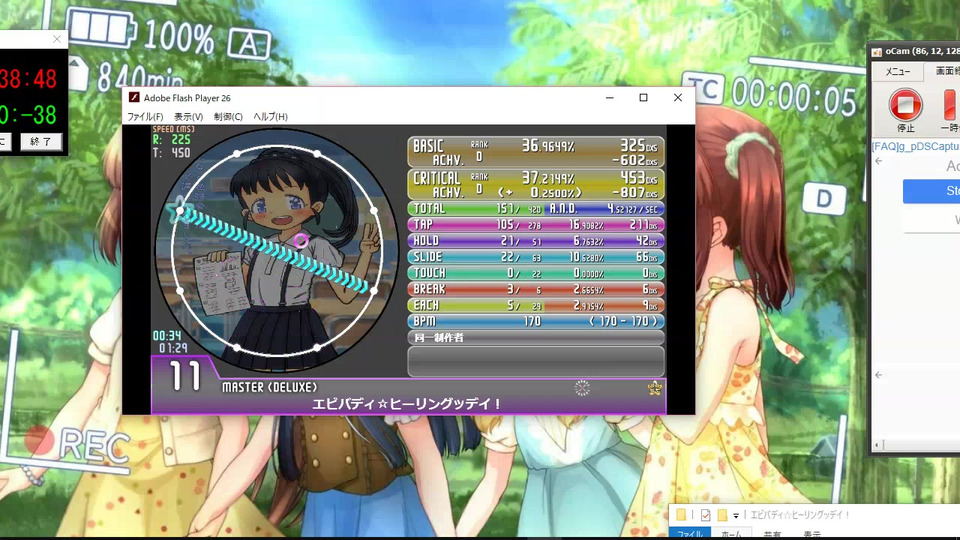Click the CRITICAL ACHV. row
The width and height of the screenshot is (960, 540).
(x=536, y=184)
